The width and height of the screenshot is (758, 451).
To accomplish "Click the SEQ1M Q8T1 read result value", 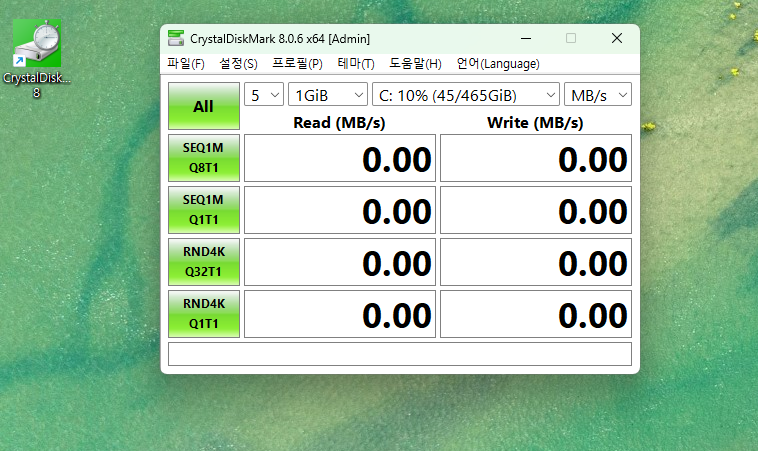I will click(x=340, y=159).
